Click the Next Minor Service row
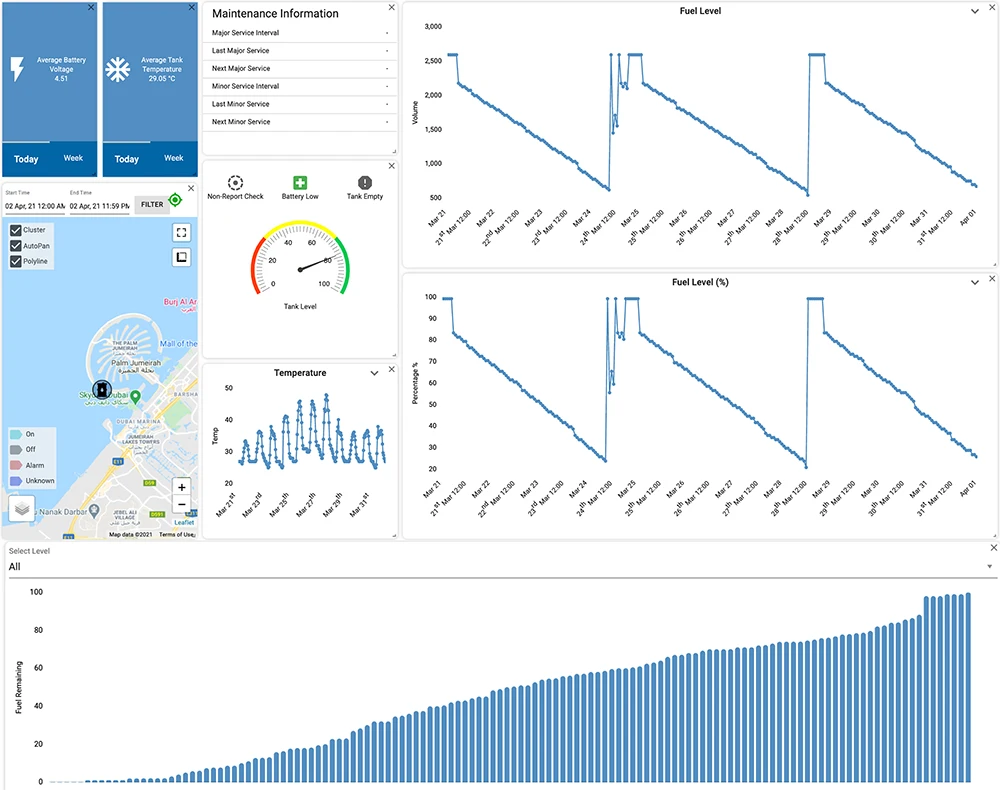Viewport: 1000px width, 790px height. (x=300, y=122)
